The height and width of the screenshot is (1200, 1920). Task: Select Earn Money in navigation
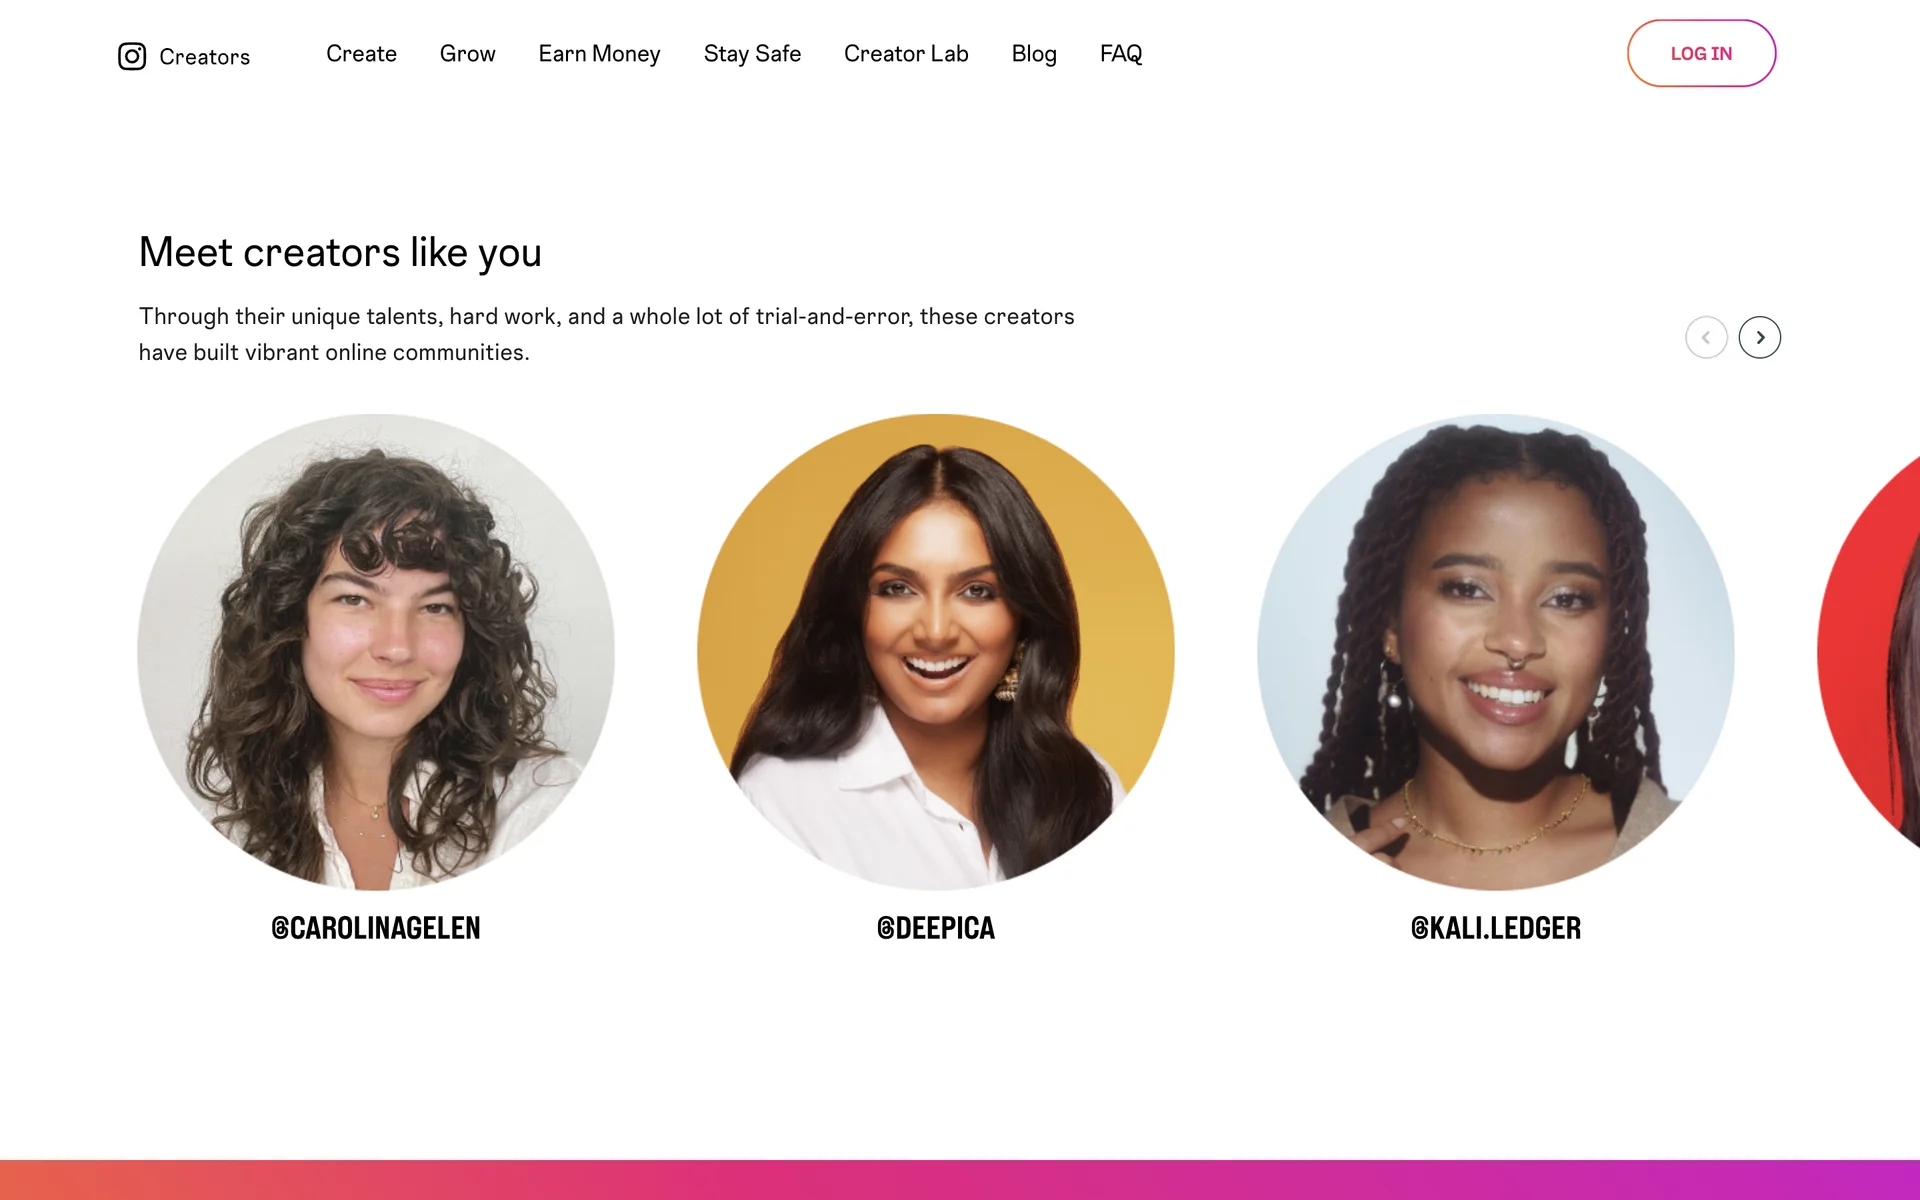[599, 54]
